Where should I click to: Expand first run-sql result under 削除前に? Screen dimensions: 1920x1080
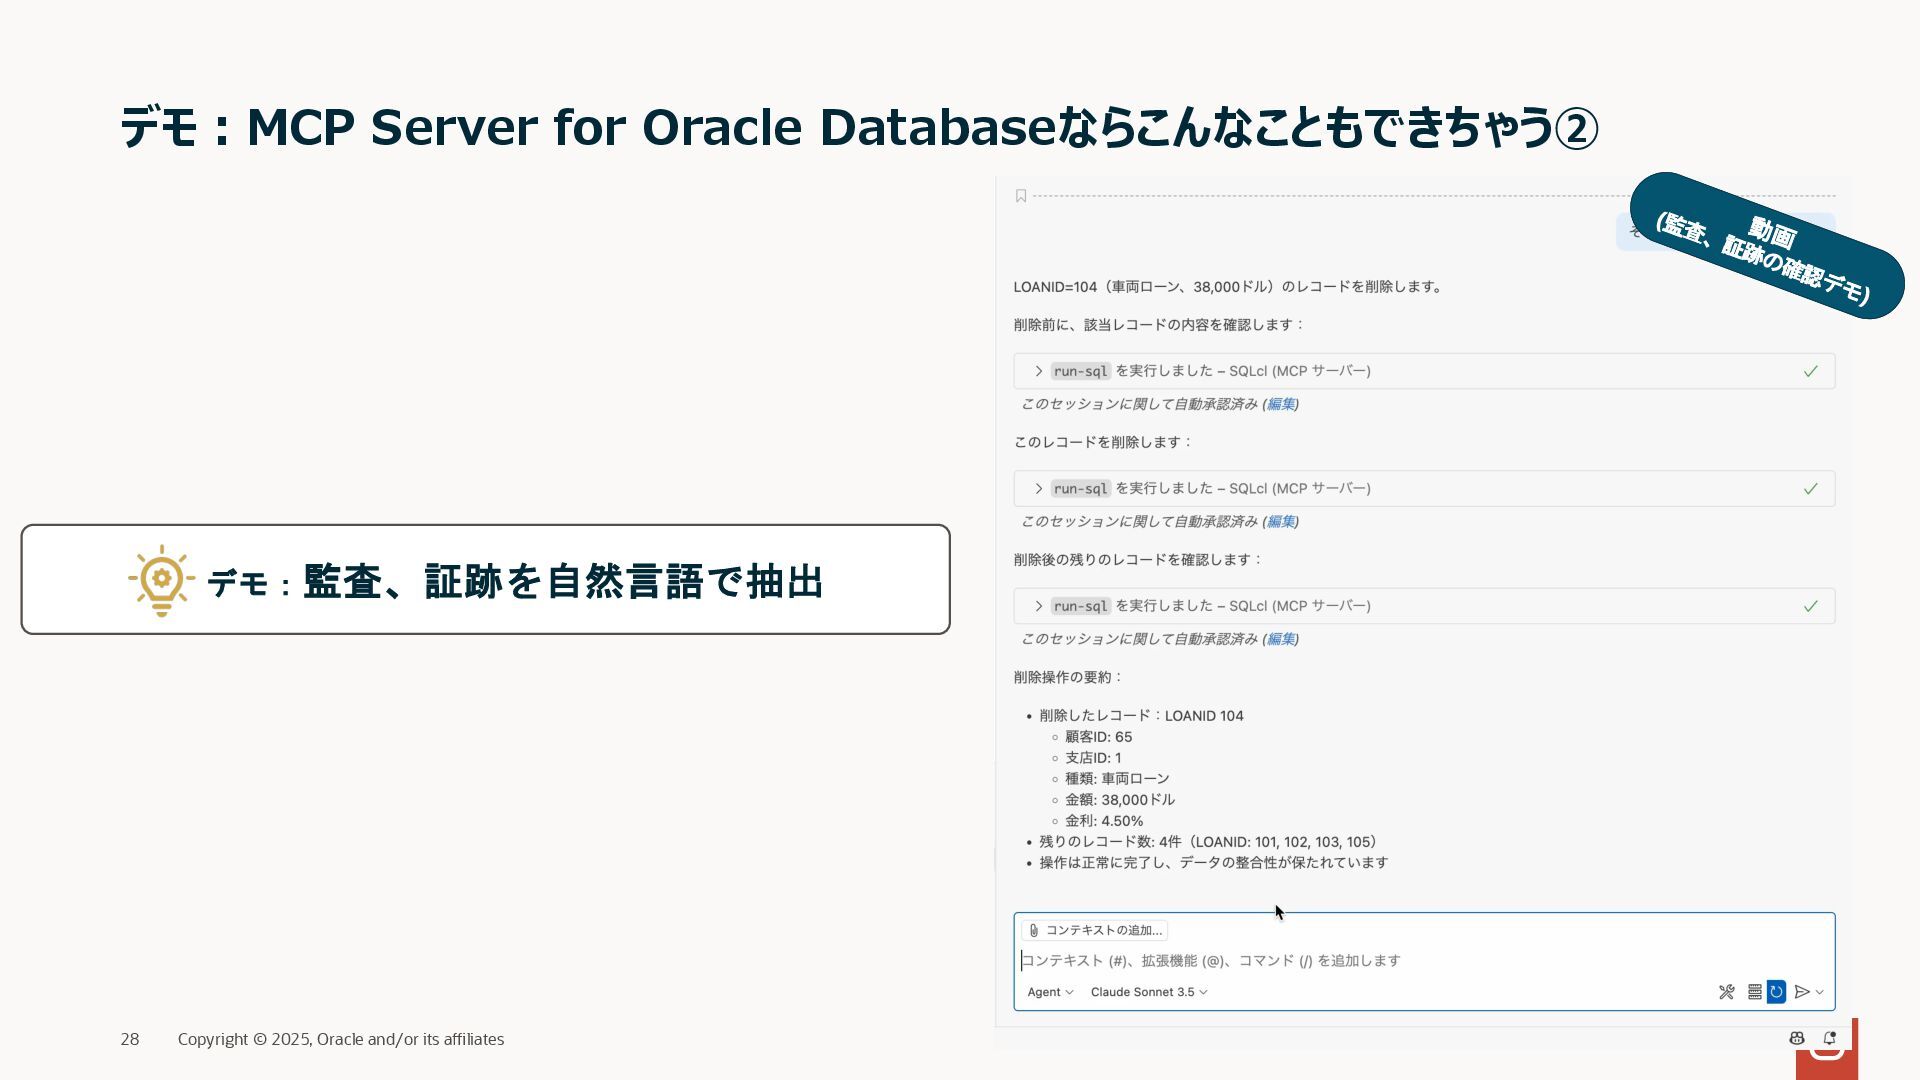tap(1424, 371)
